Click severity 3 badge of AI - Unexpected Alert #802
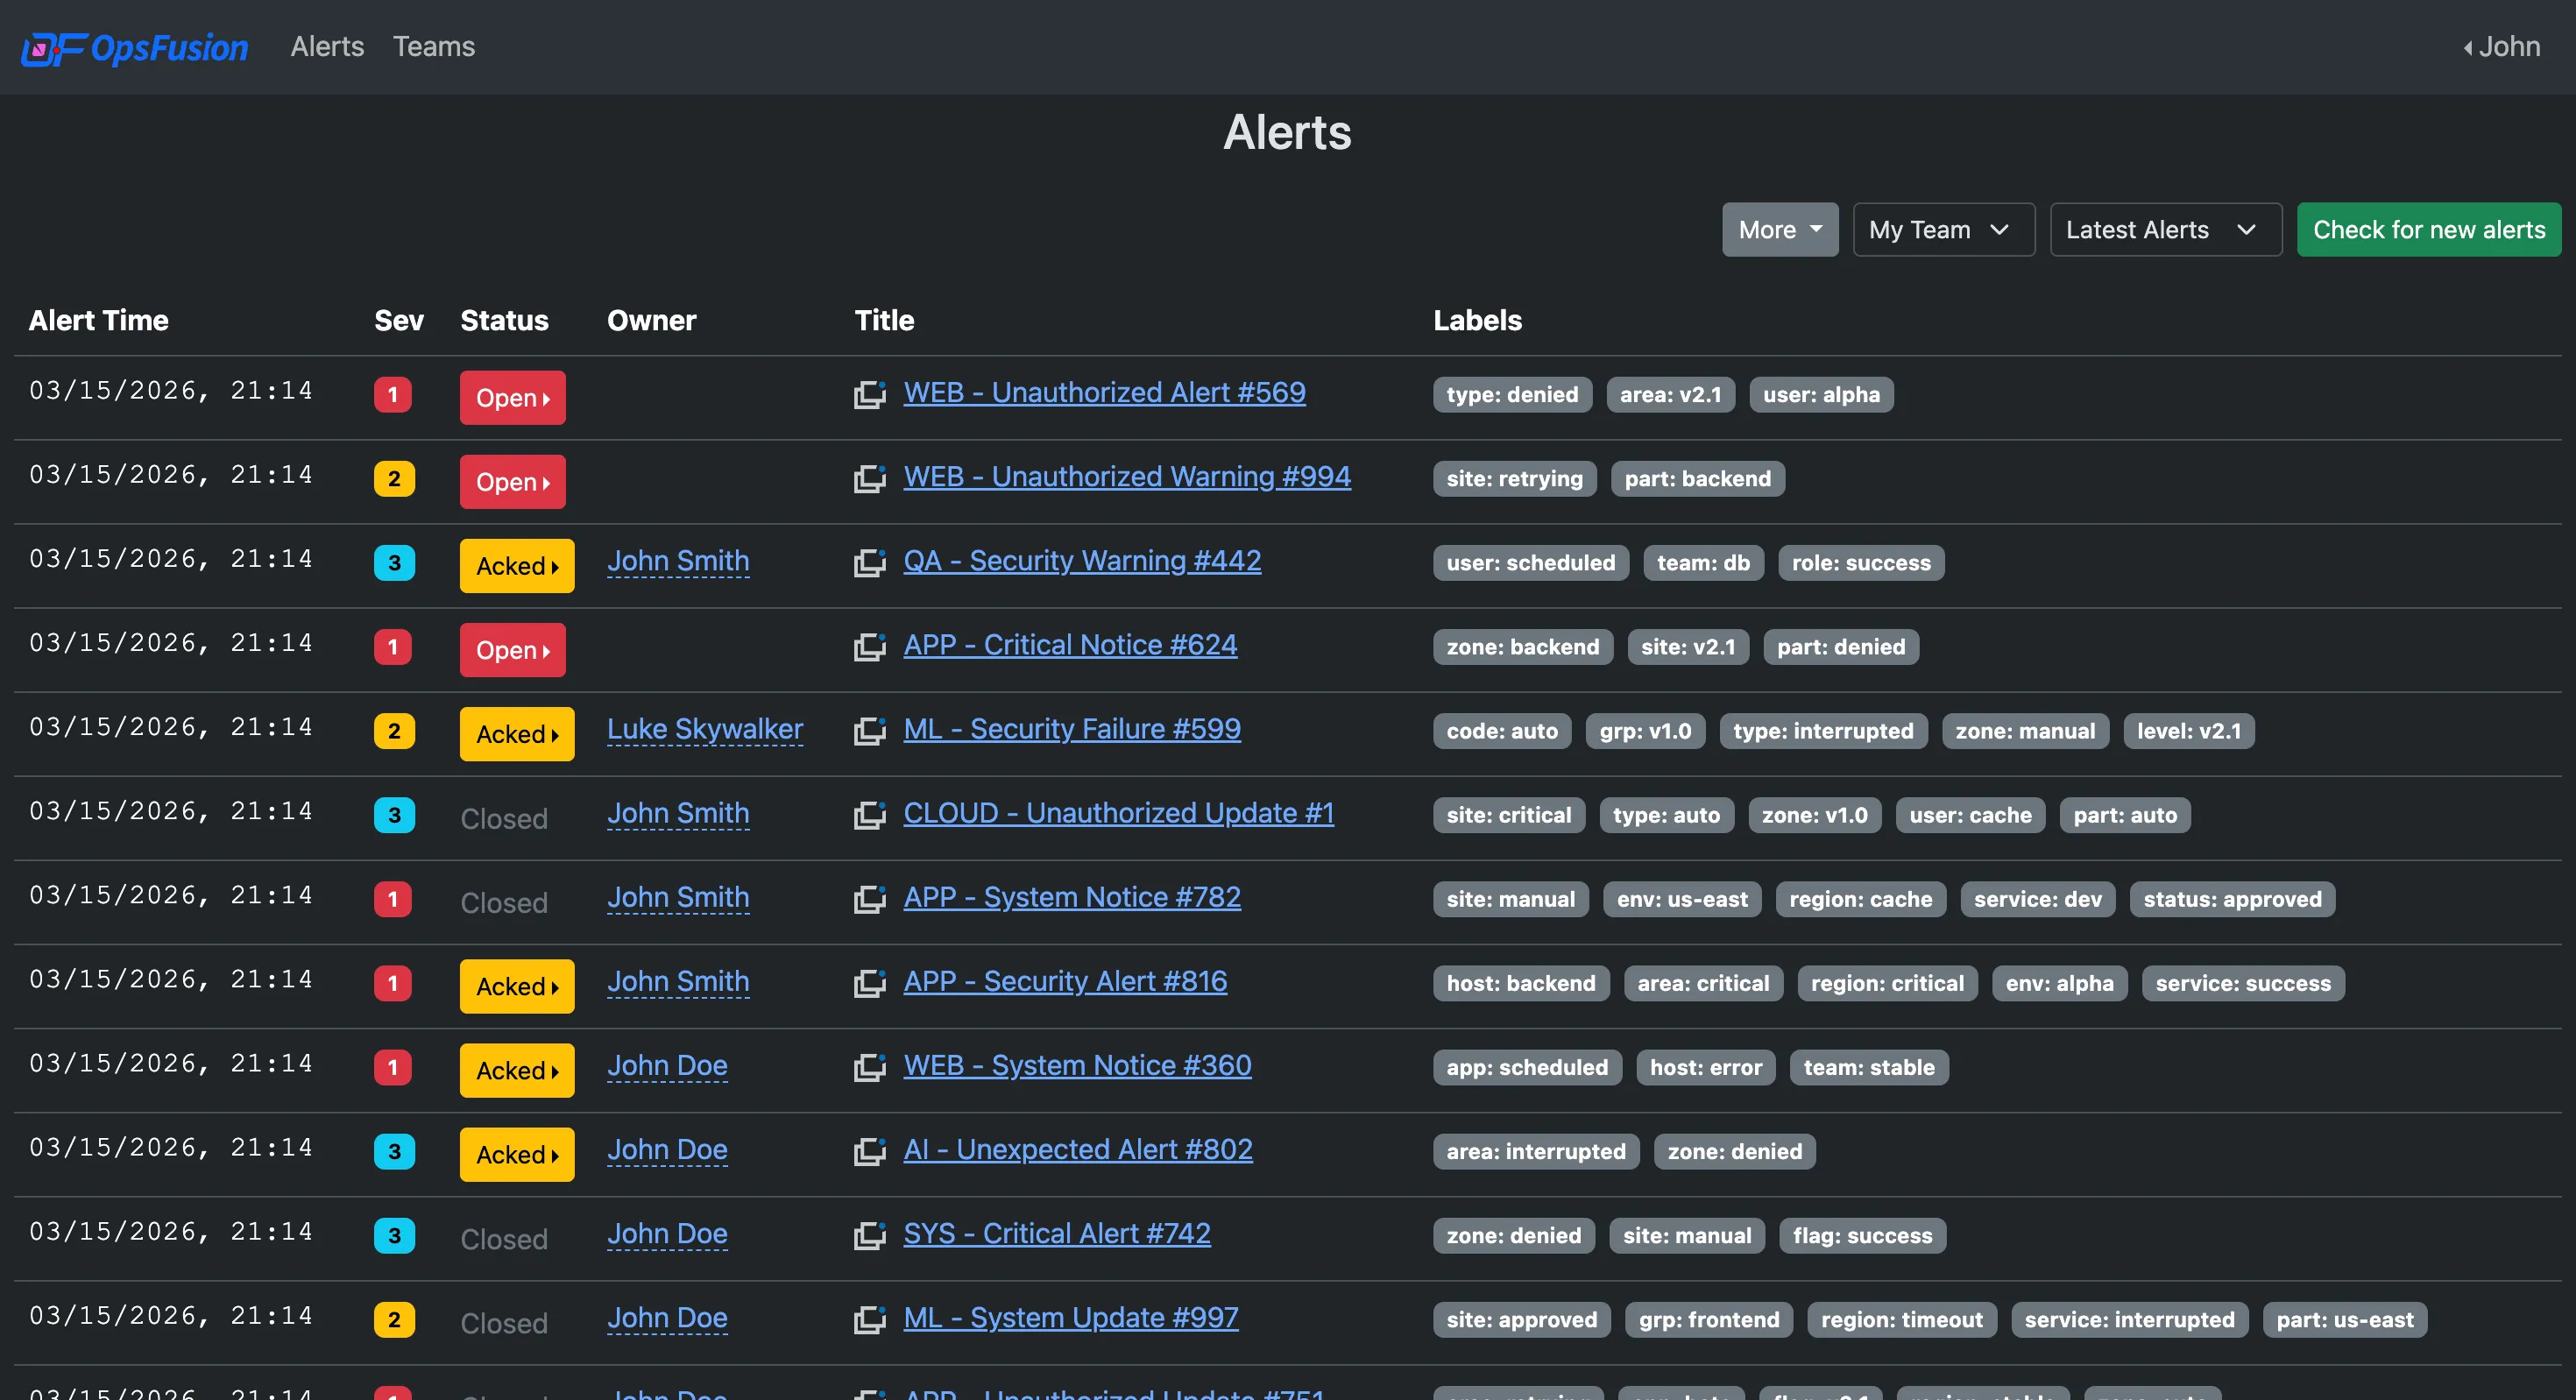2576x1400 pixels. [x=394, y=1150]
